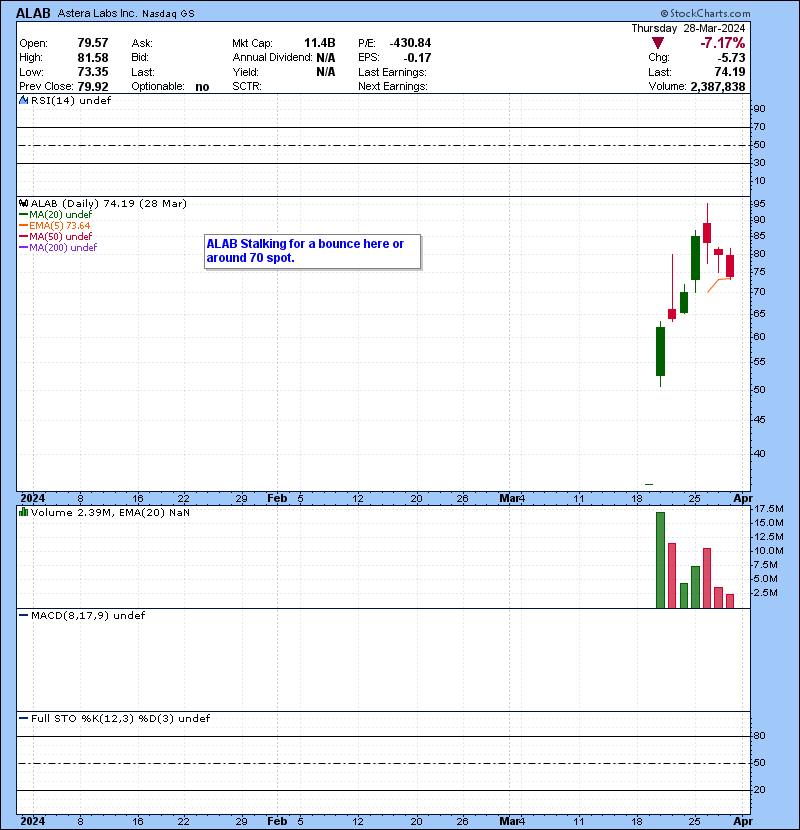Click the ALAB ticker symbol in header
Image resolution: width=800 pixels, height=830 pixels.
(x=33, y=13)
